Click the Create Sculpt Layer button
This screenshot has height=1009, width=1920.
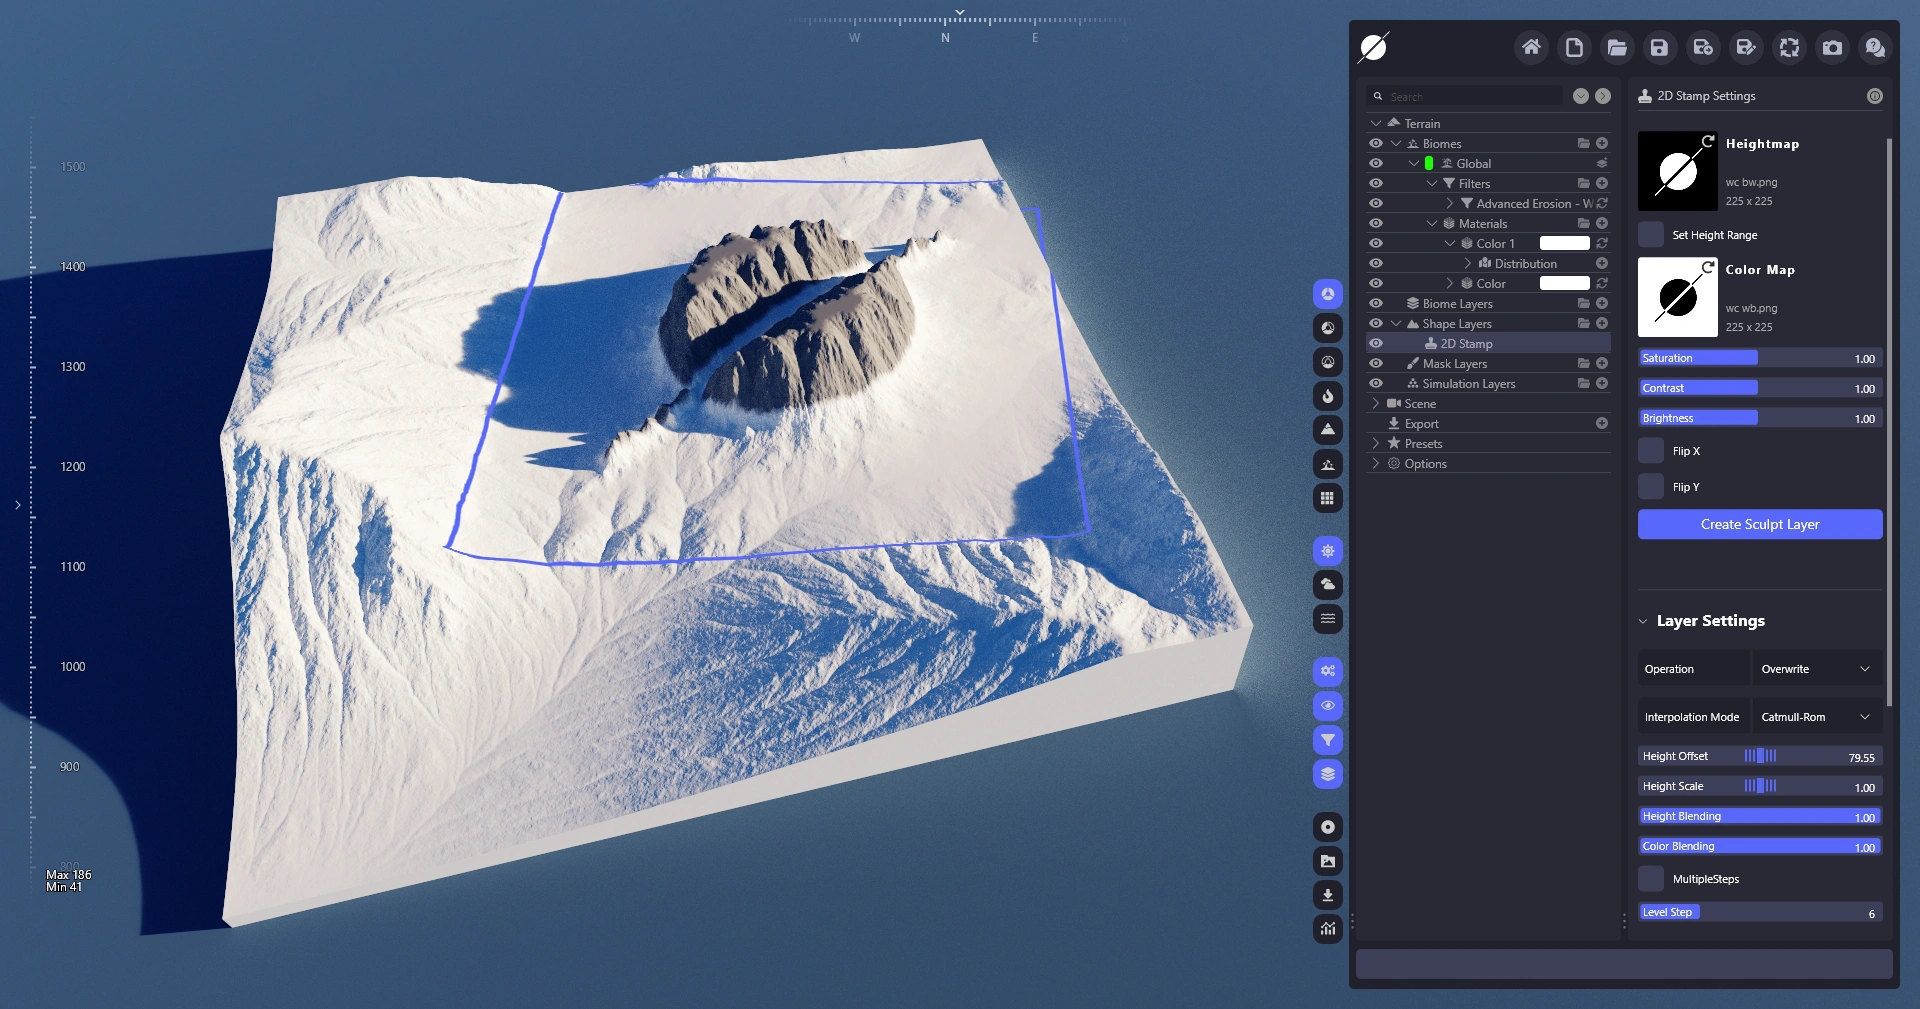coord(1759,524)
